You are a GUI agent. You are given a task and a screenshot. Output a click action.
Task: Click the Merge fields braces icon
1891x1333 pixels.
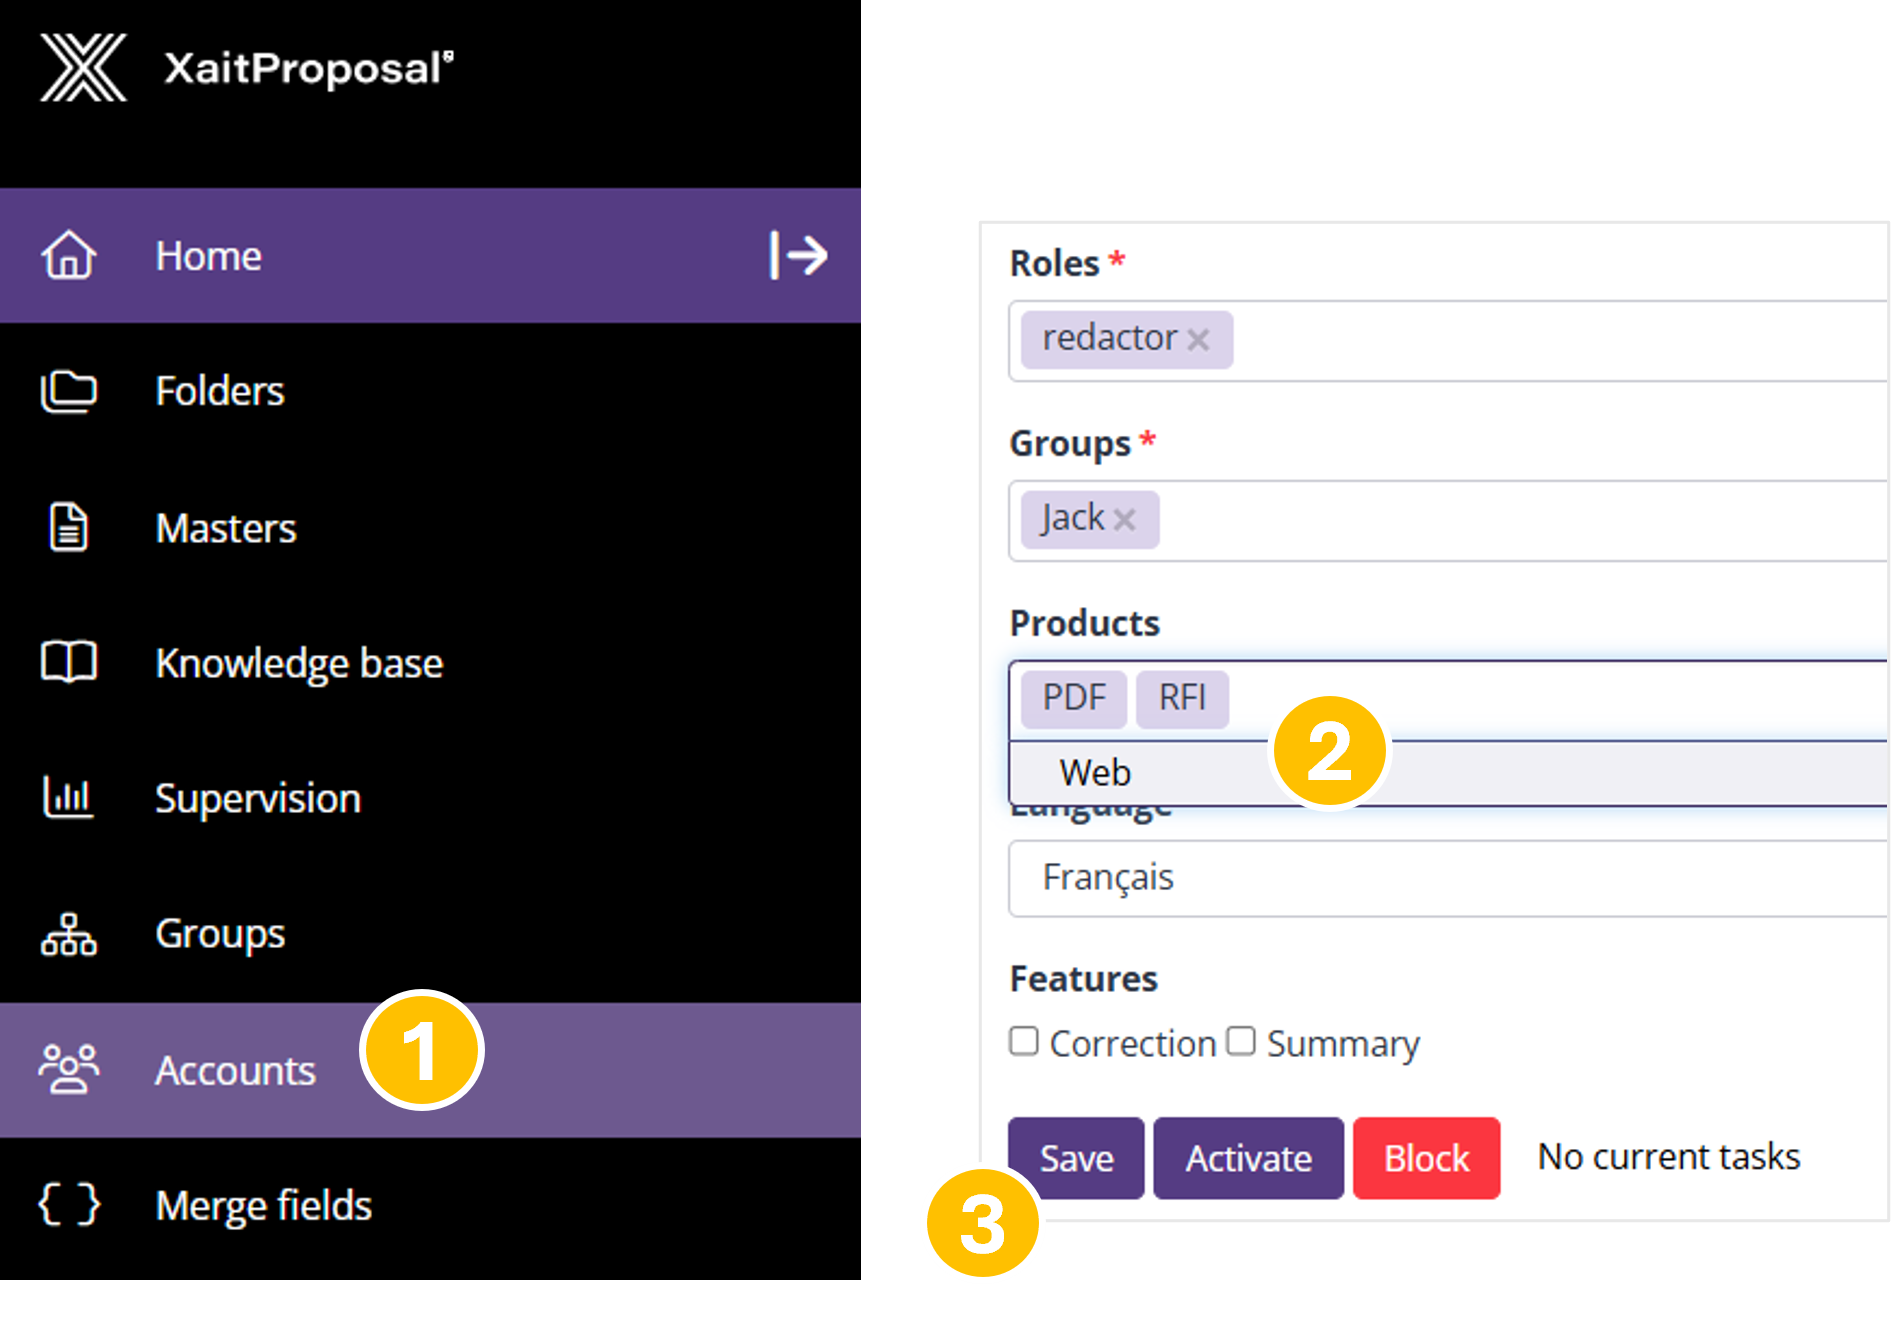click(x=68, y=1204)
